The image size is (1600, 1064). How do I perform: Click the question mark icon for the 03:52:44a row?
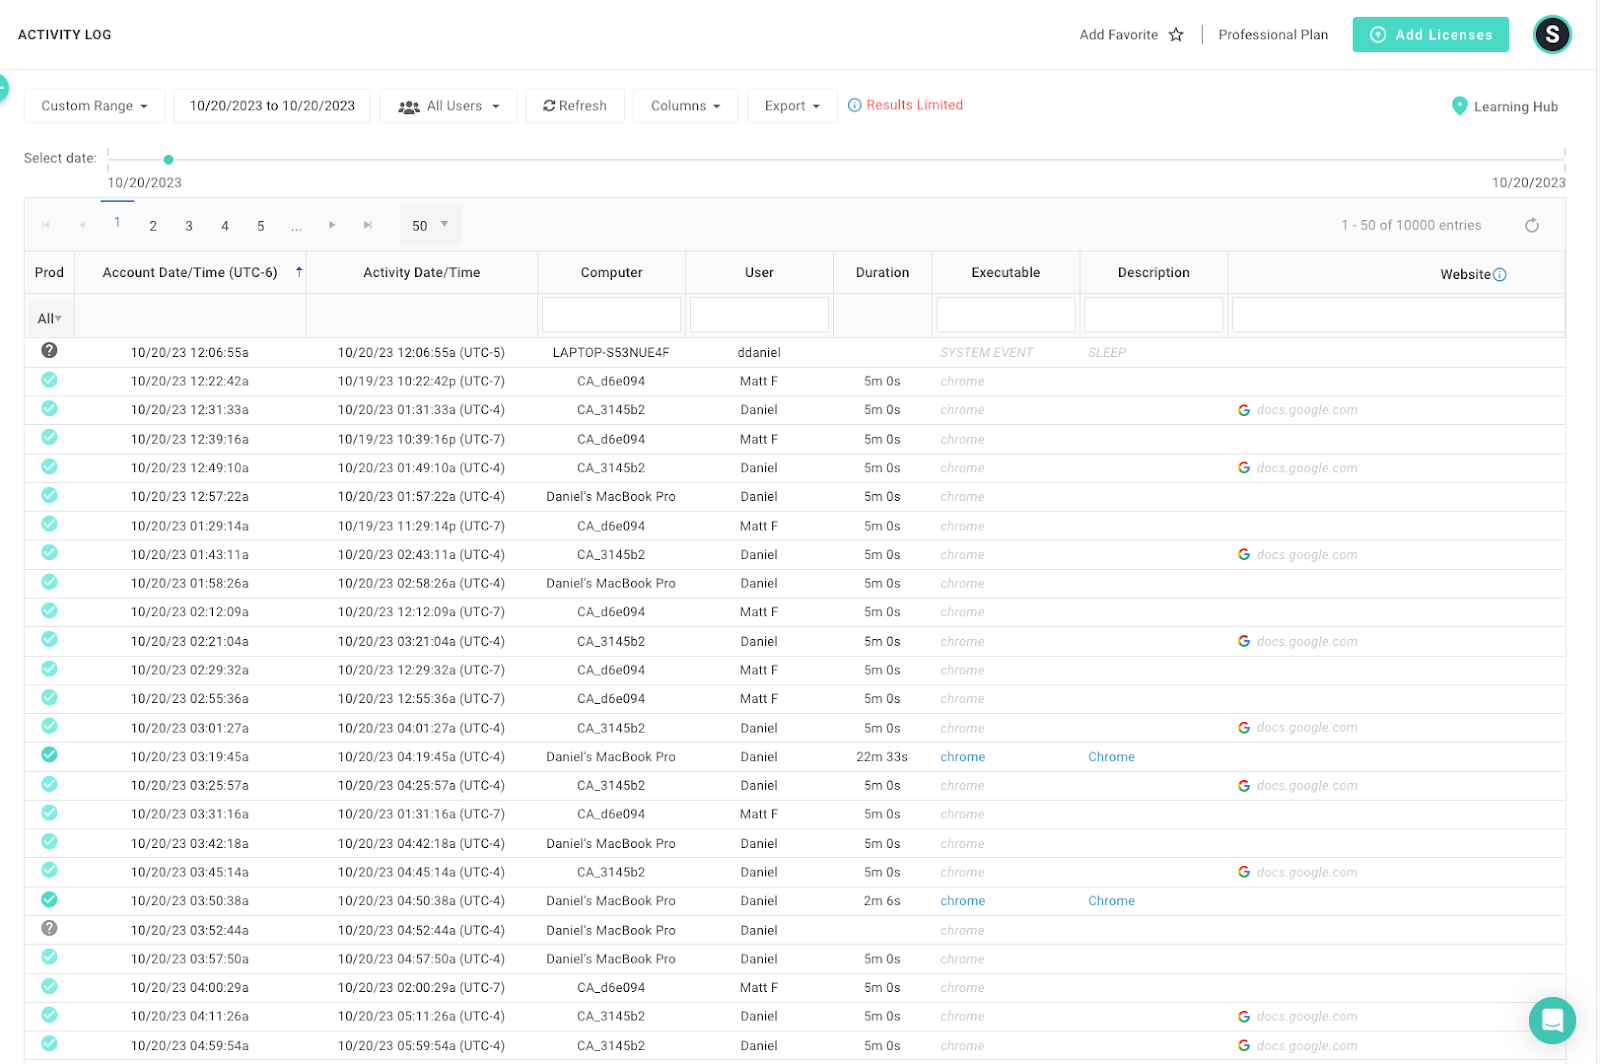pos(49,928)
